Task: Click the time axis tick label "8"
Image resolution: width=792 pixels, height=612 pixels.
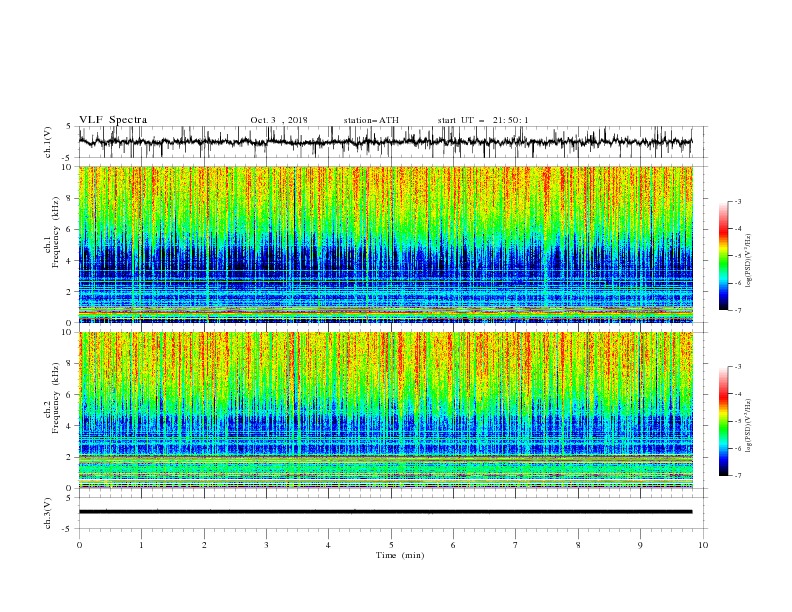Action: (x=578, y=545)
